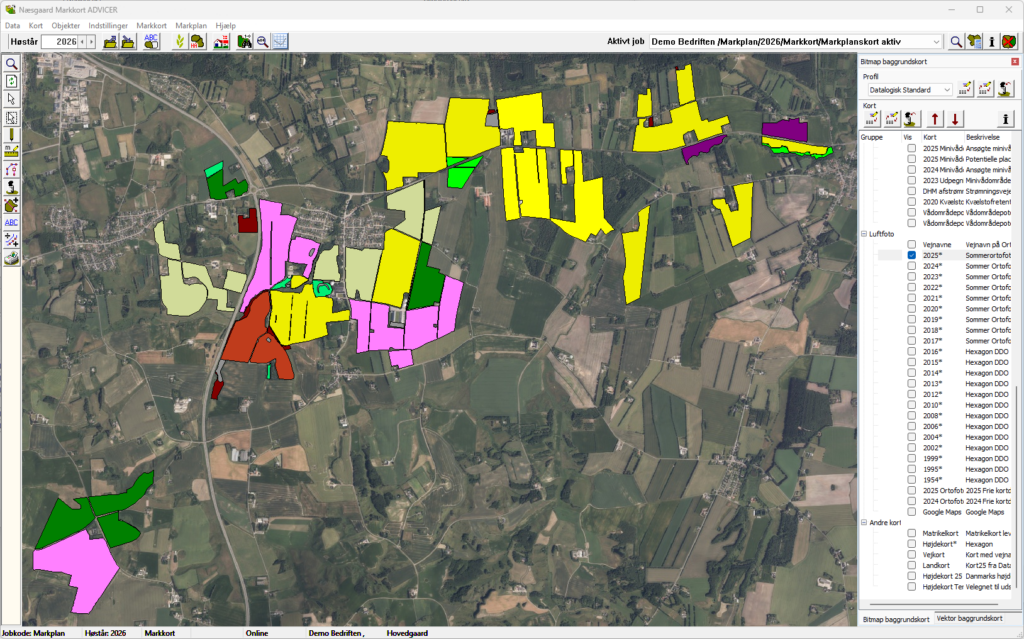Select the arrow pointer tool
1024x639 pixels.
[12, 98]
